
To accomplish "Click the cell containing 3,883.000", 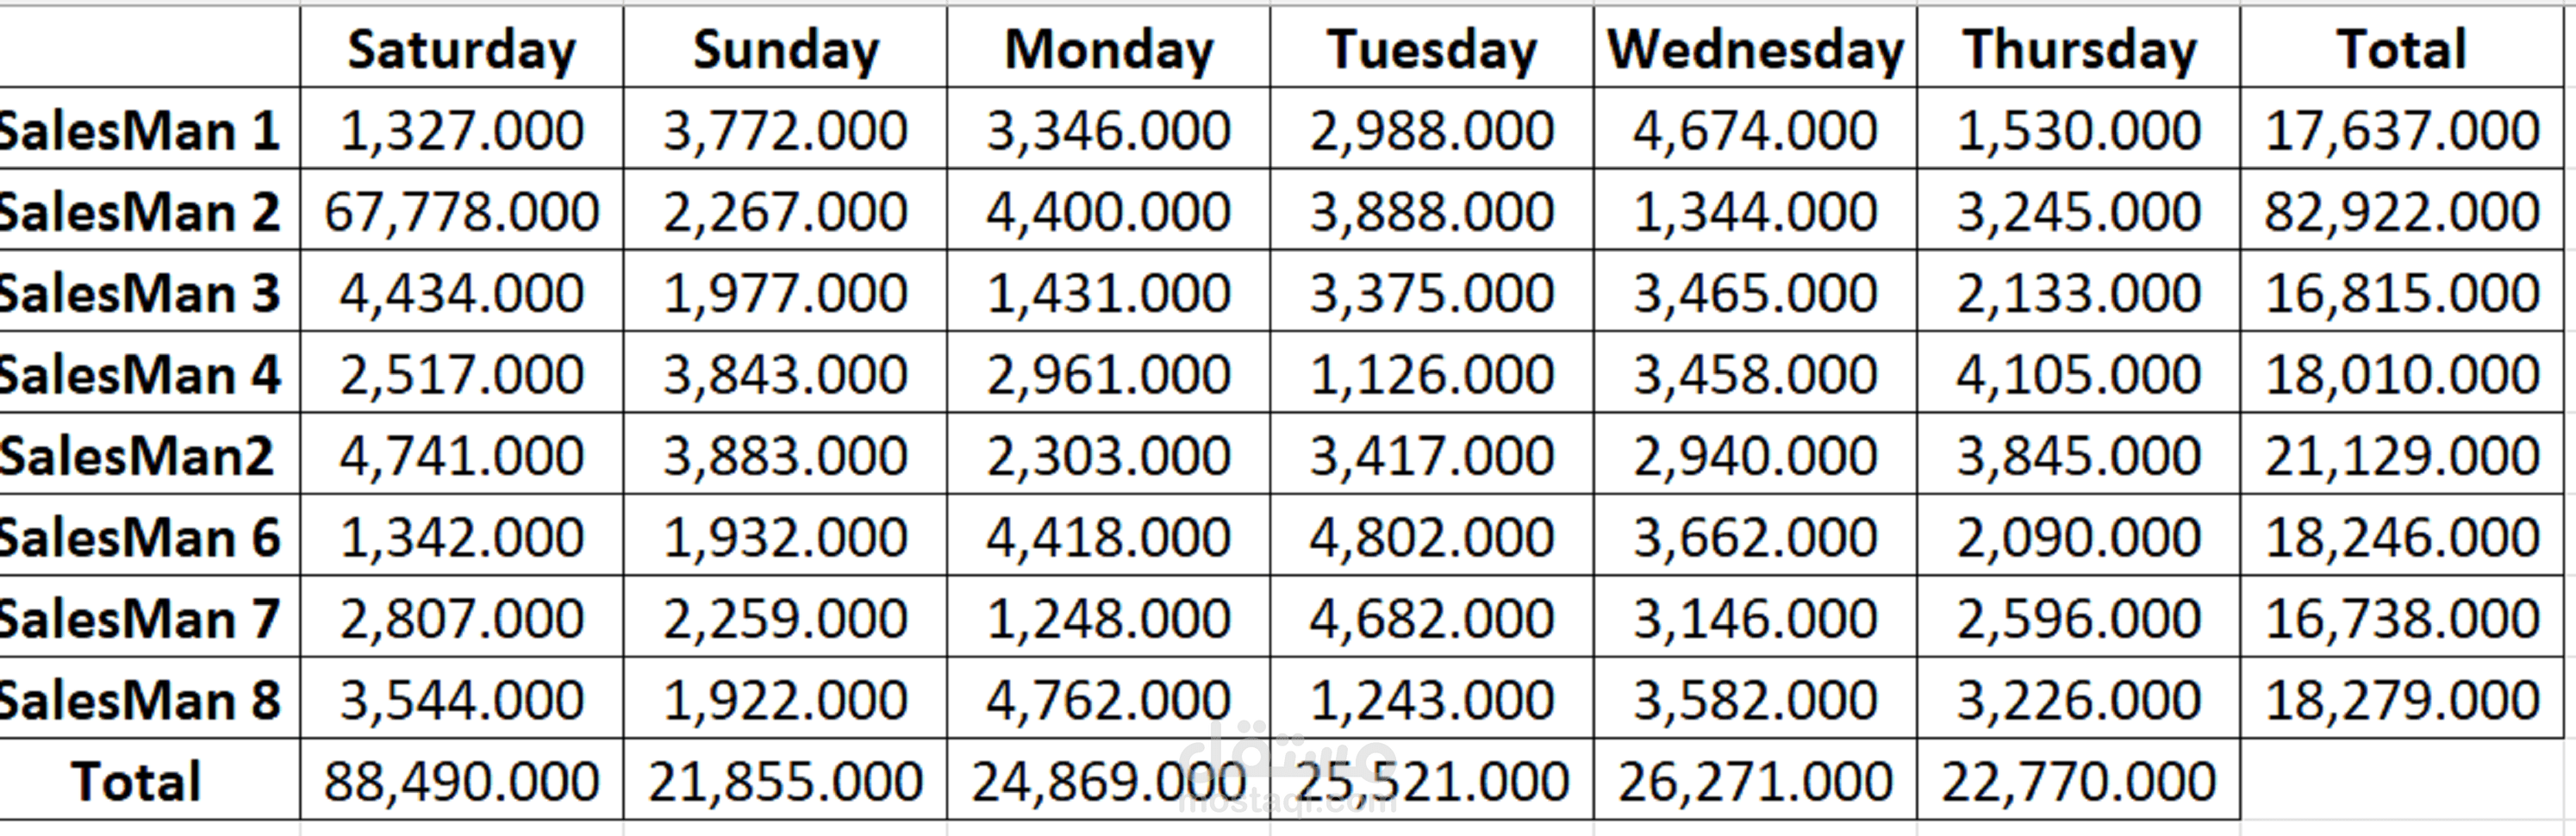I will tap(785, 456).
